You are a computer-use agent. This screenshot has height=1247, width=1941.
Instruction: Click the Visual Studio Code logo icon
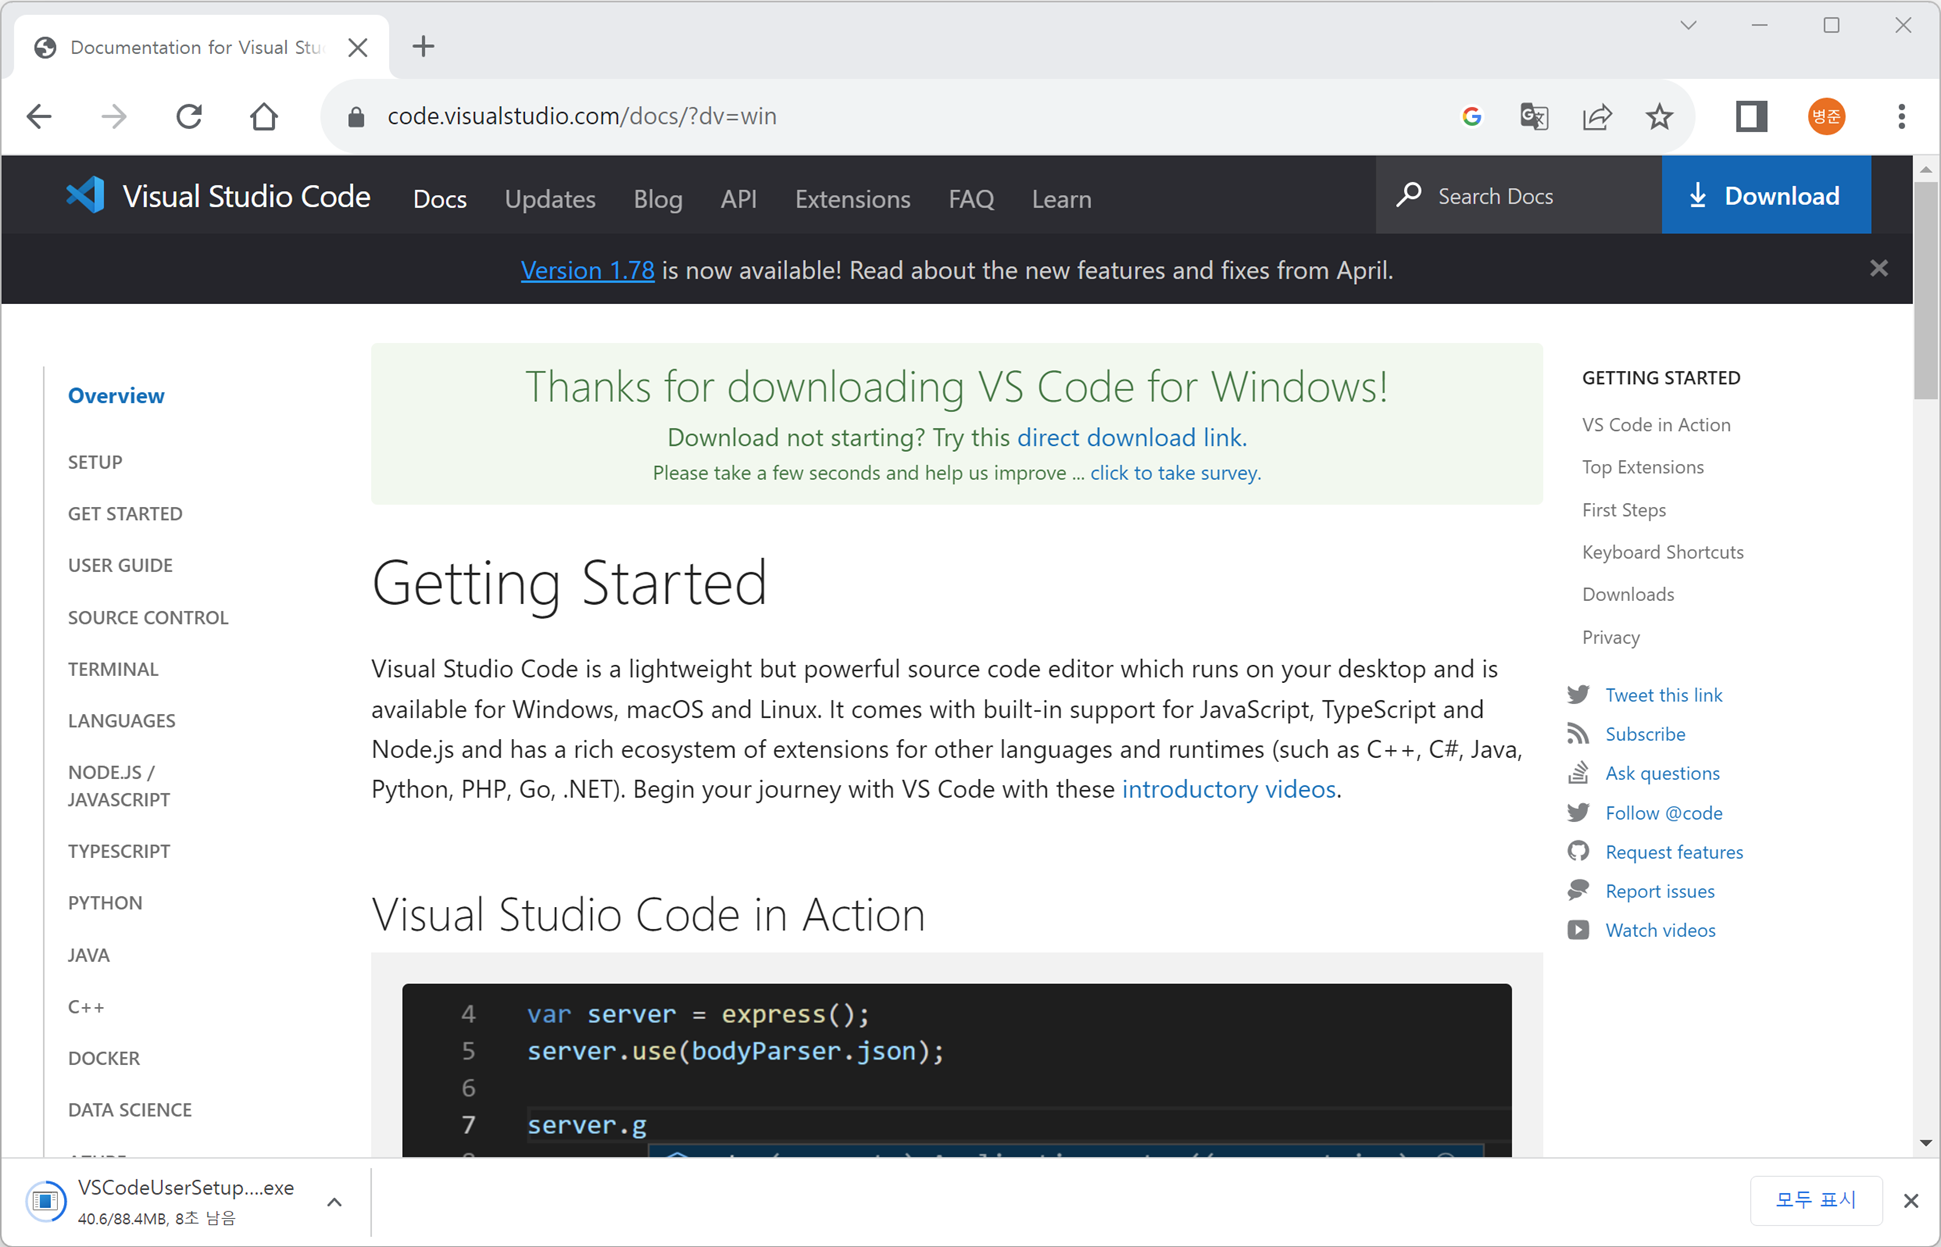[85, 195]
